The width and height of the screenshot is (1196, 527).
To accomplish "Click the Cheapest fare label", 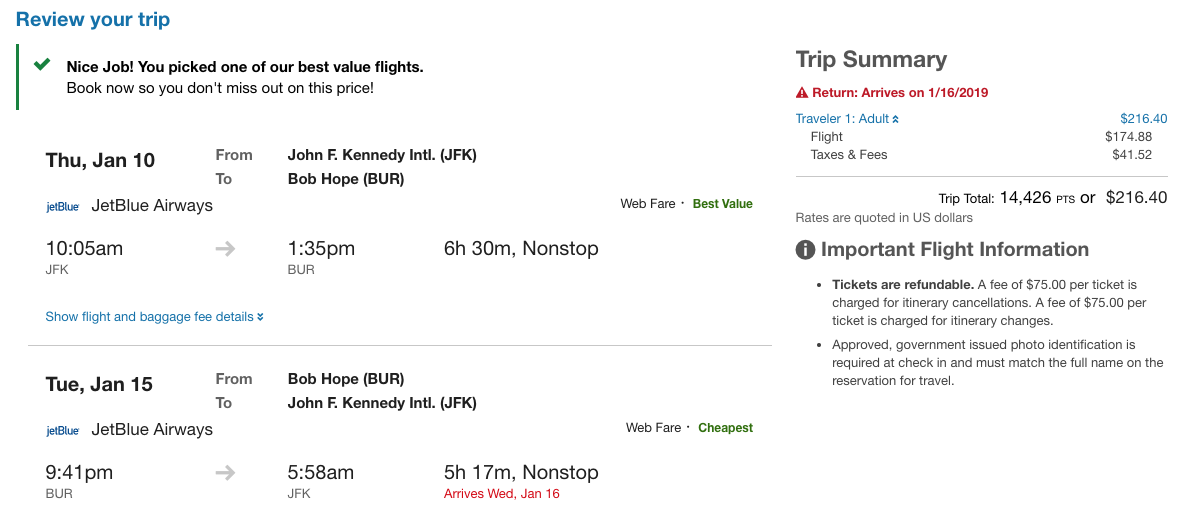I will click(725, 428).
